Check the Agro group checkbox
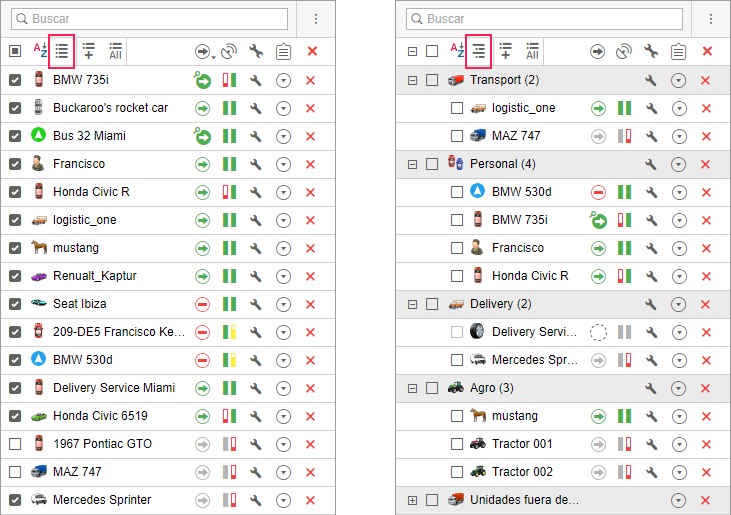Viewport: 731px width, 515px height. coord(432,388)
